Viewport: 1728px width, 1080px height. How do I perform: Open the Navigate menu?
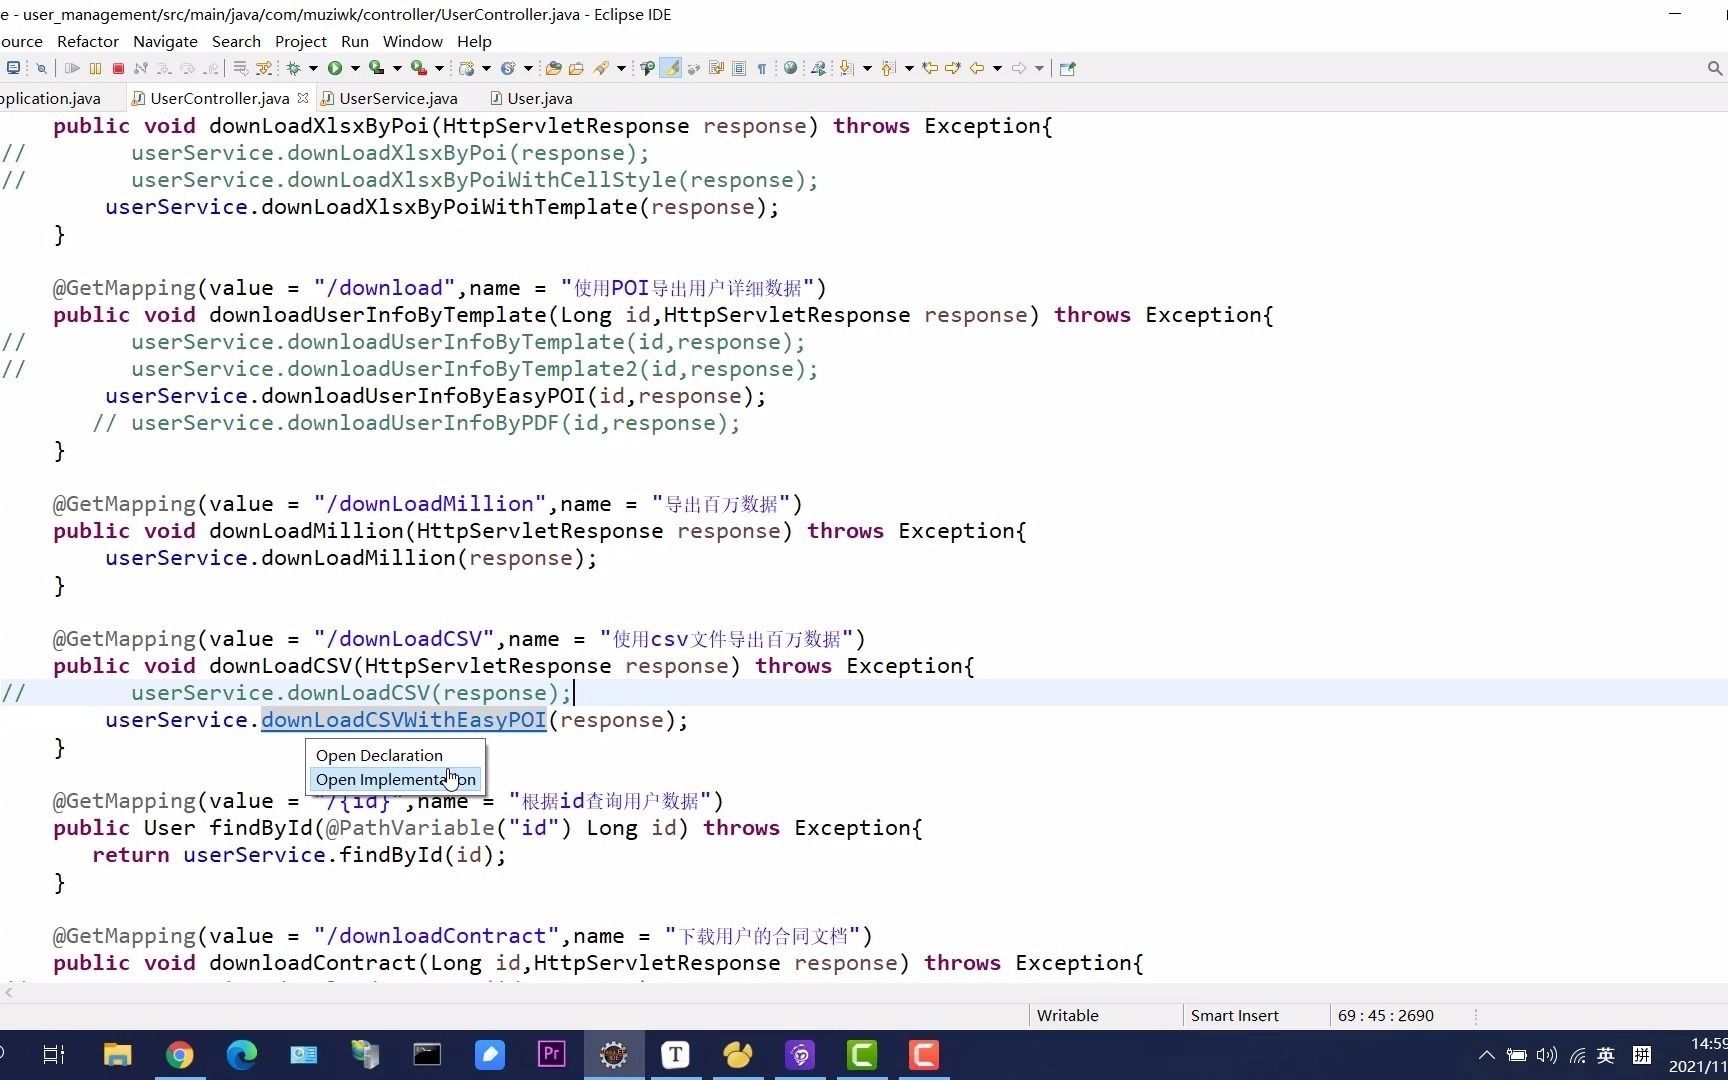pyautogui.click(x=165, y=41)
